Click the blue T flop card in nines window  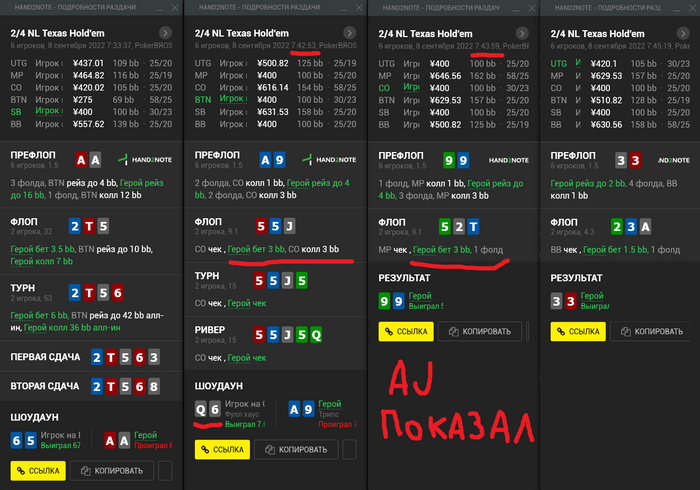473,227
